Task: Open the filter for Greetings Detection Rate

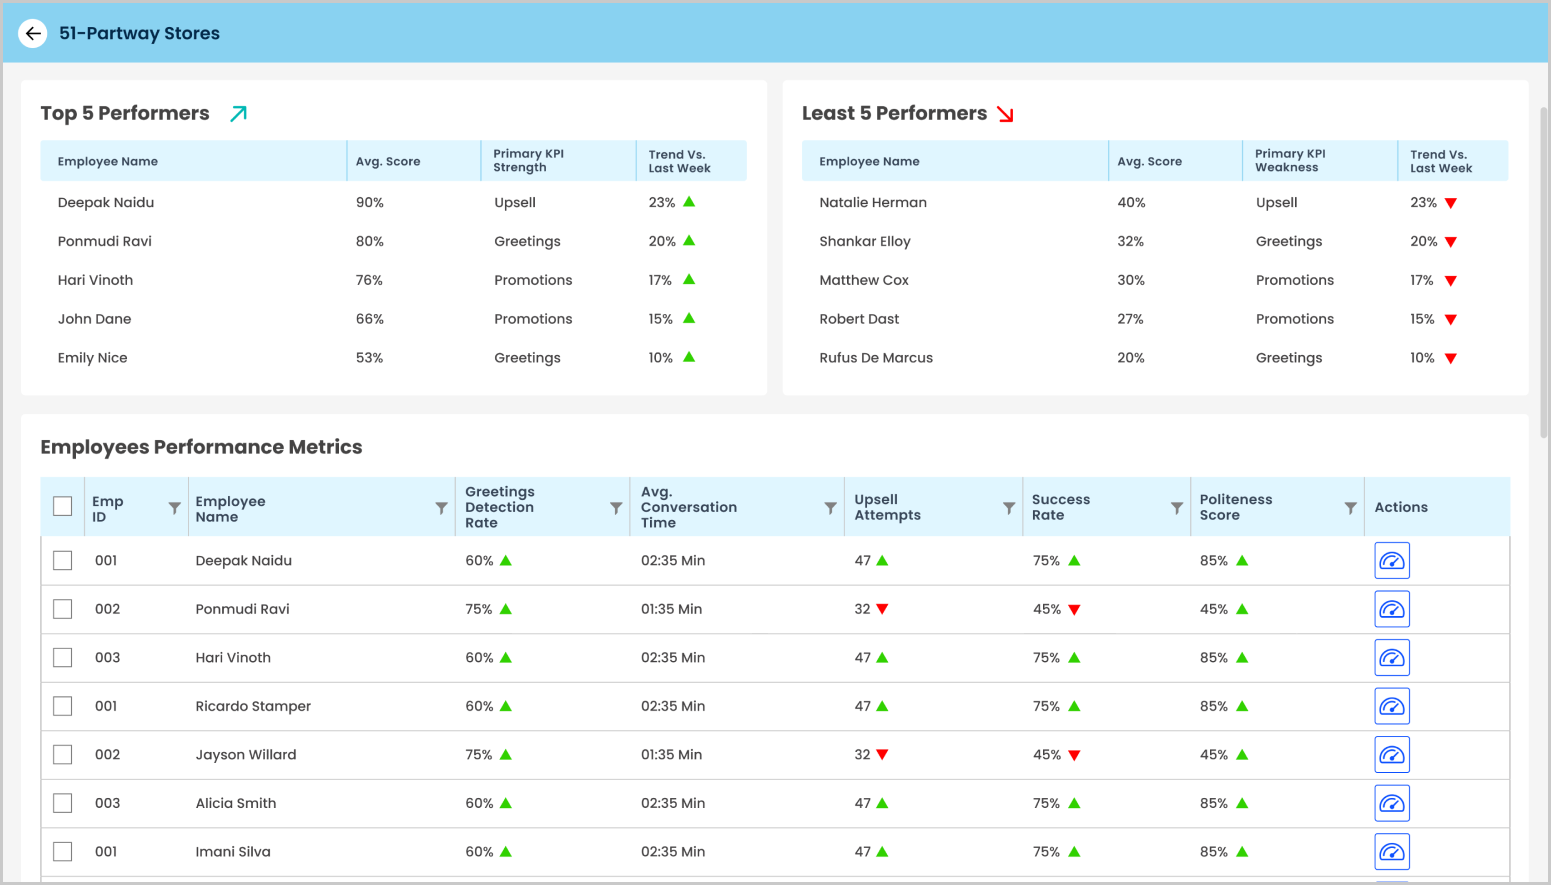Action: pyautogui.click(x=615, y=507)
